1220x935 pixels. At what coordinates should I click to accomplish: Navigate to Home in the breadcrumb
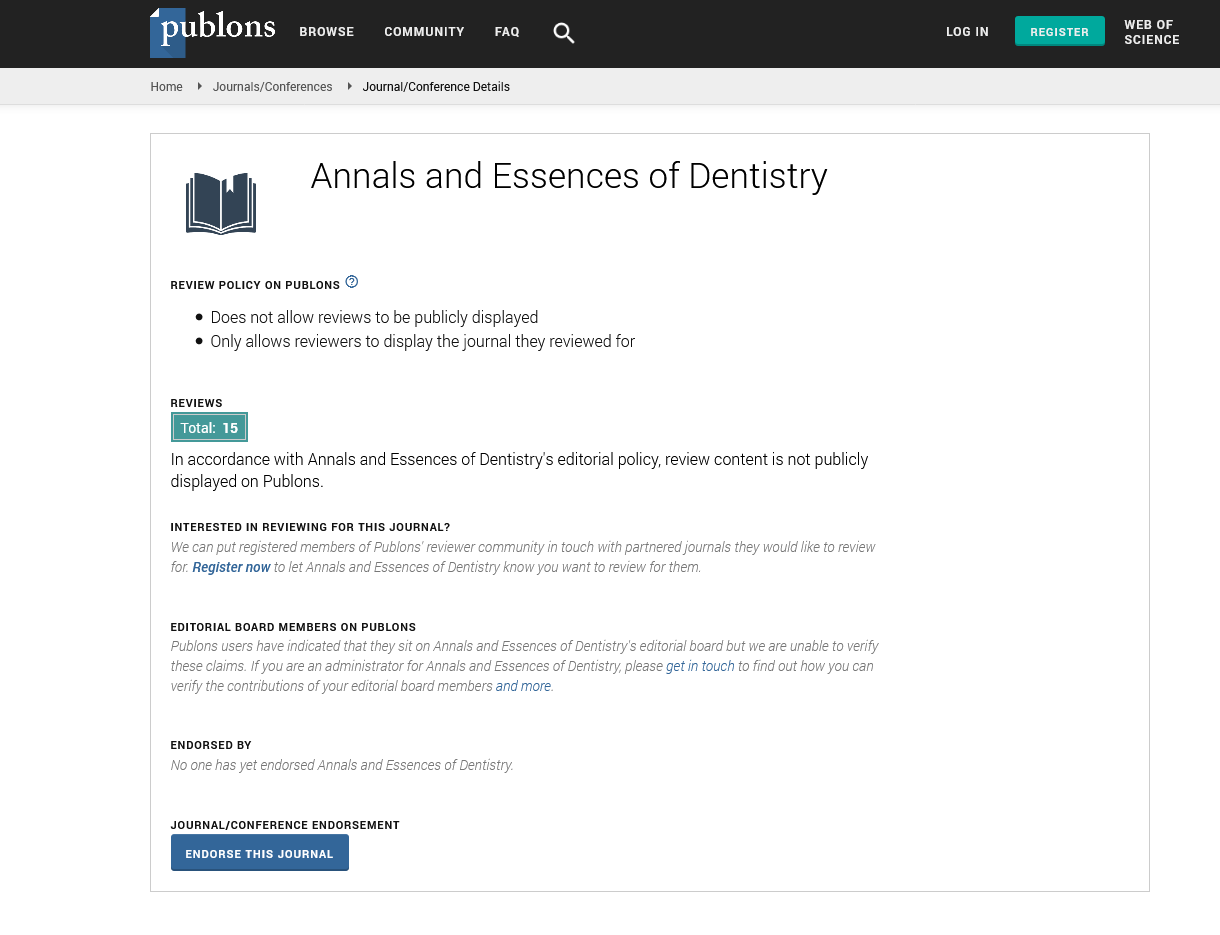point(166,87)
